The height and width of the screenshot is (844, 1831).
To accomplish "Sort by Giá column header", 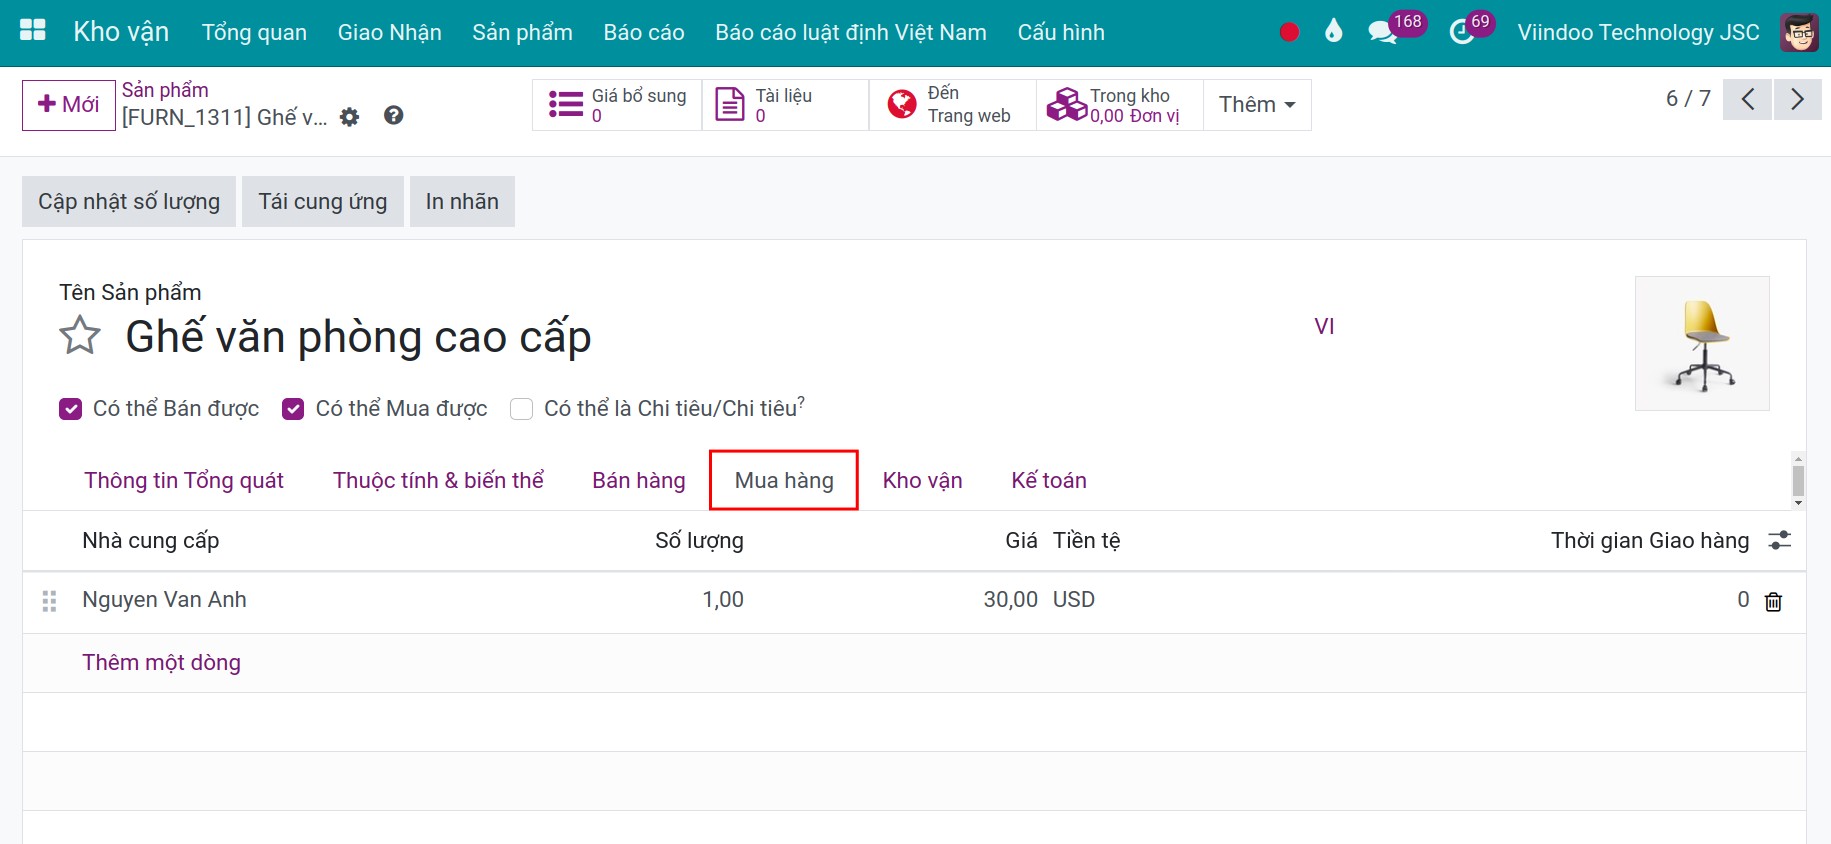I will [x=1021, y=541].
